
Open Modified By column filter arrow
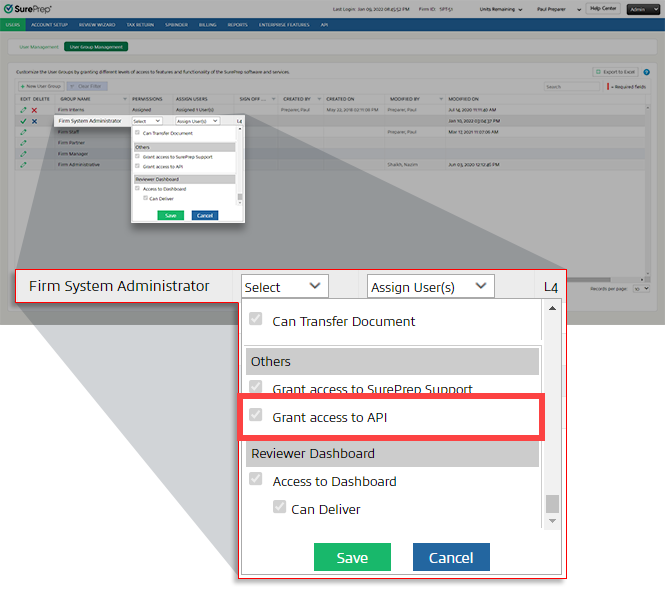(441, 99)
